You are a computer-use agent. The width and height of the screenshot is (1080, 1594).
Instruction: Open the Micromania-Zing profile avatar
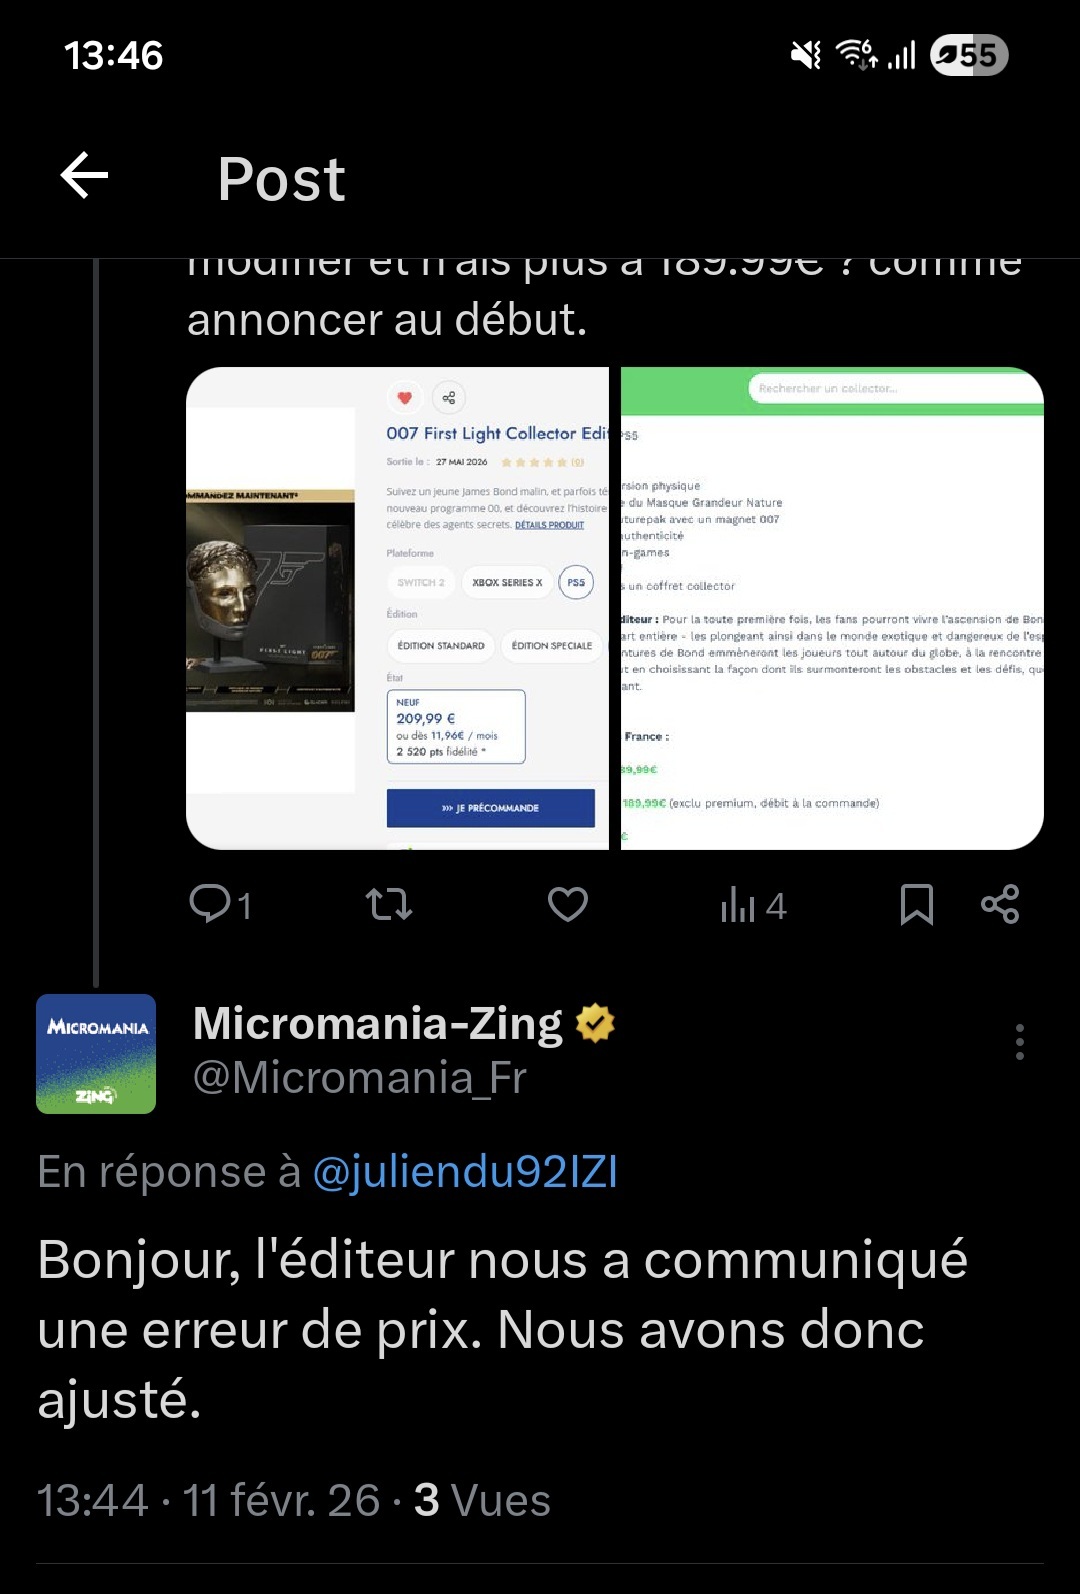click(96, 1054)
